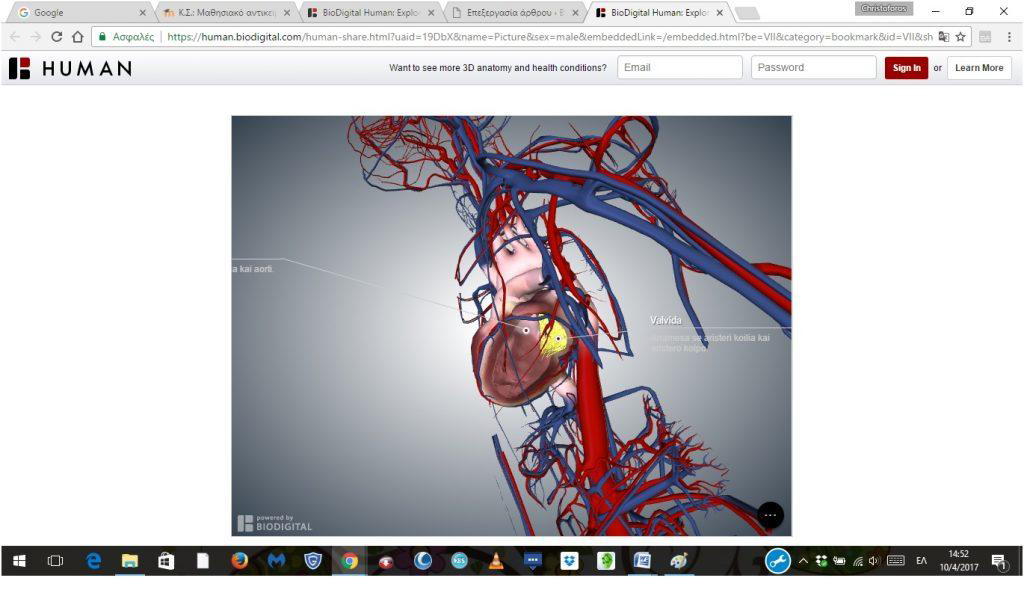The height and width of the screenshot is (589, 1024).
Task: Show hidden system tray icons
Action: point(803,561)
